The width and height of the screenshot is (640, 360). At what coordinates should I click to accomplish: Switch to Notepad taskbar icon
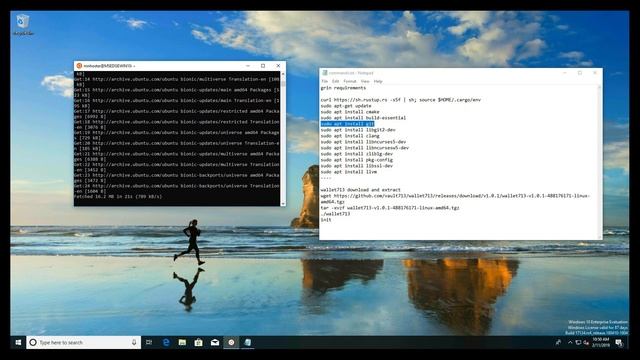tap(248, 342)
